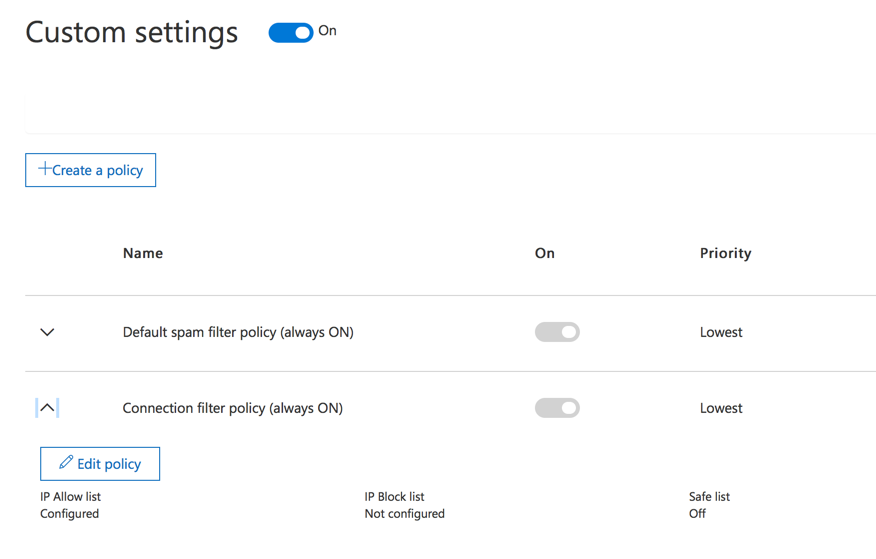The width and height of the screenshot is (876, 559).
Task: Click the Name column header
Action: coord(143,253)
